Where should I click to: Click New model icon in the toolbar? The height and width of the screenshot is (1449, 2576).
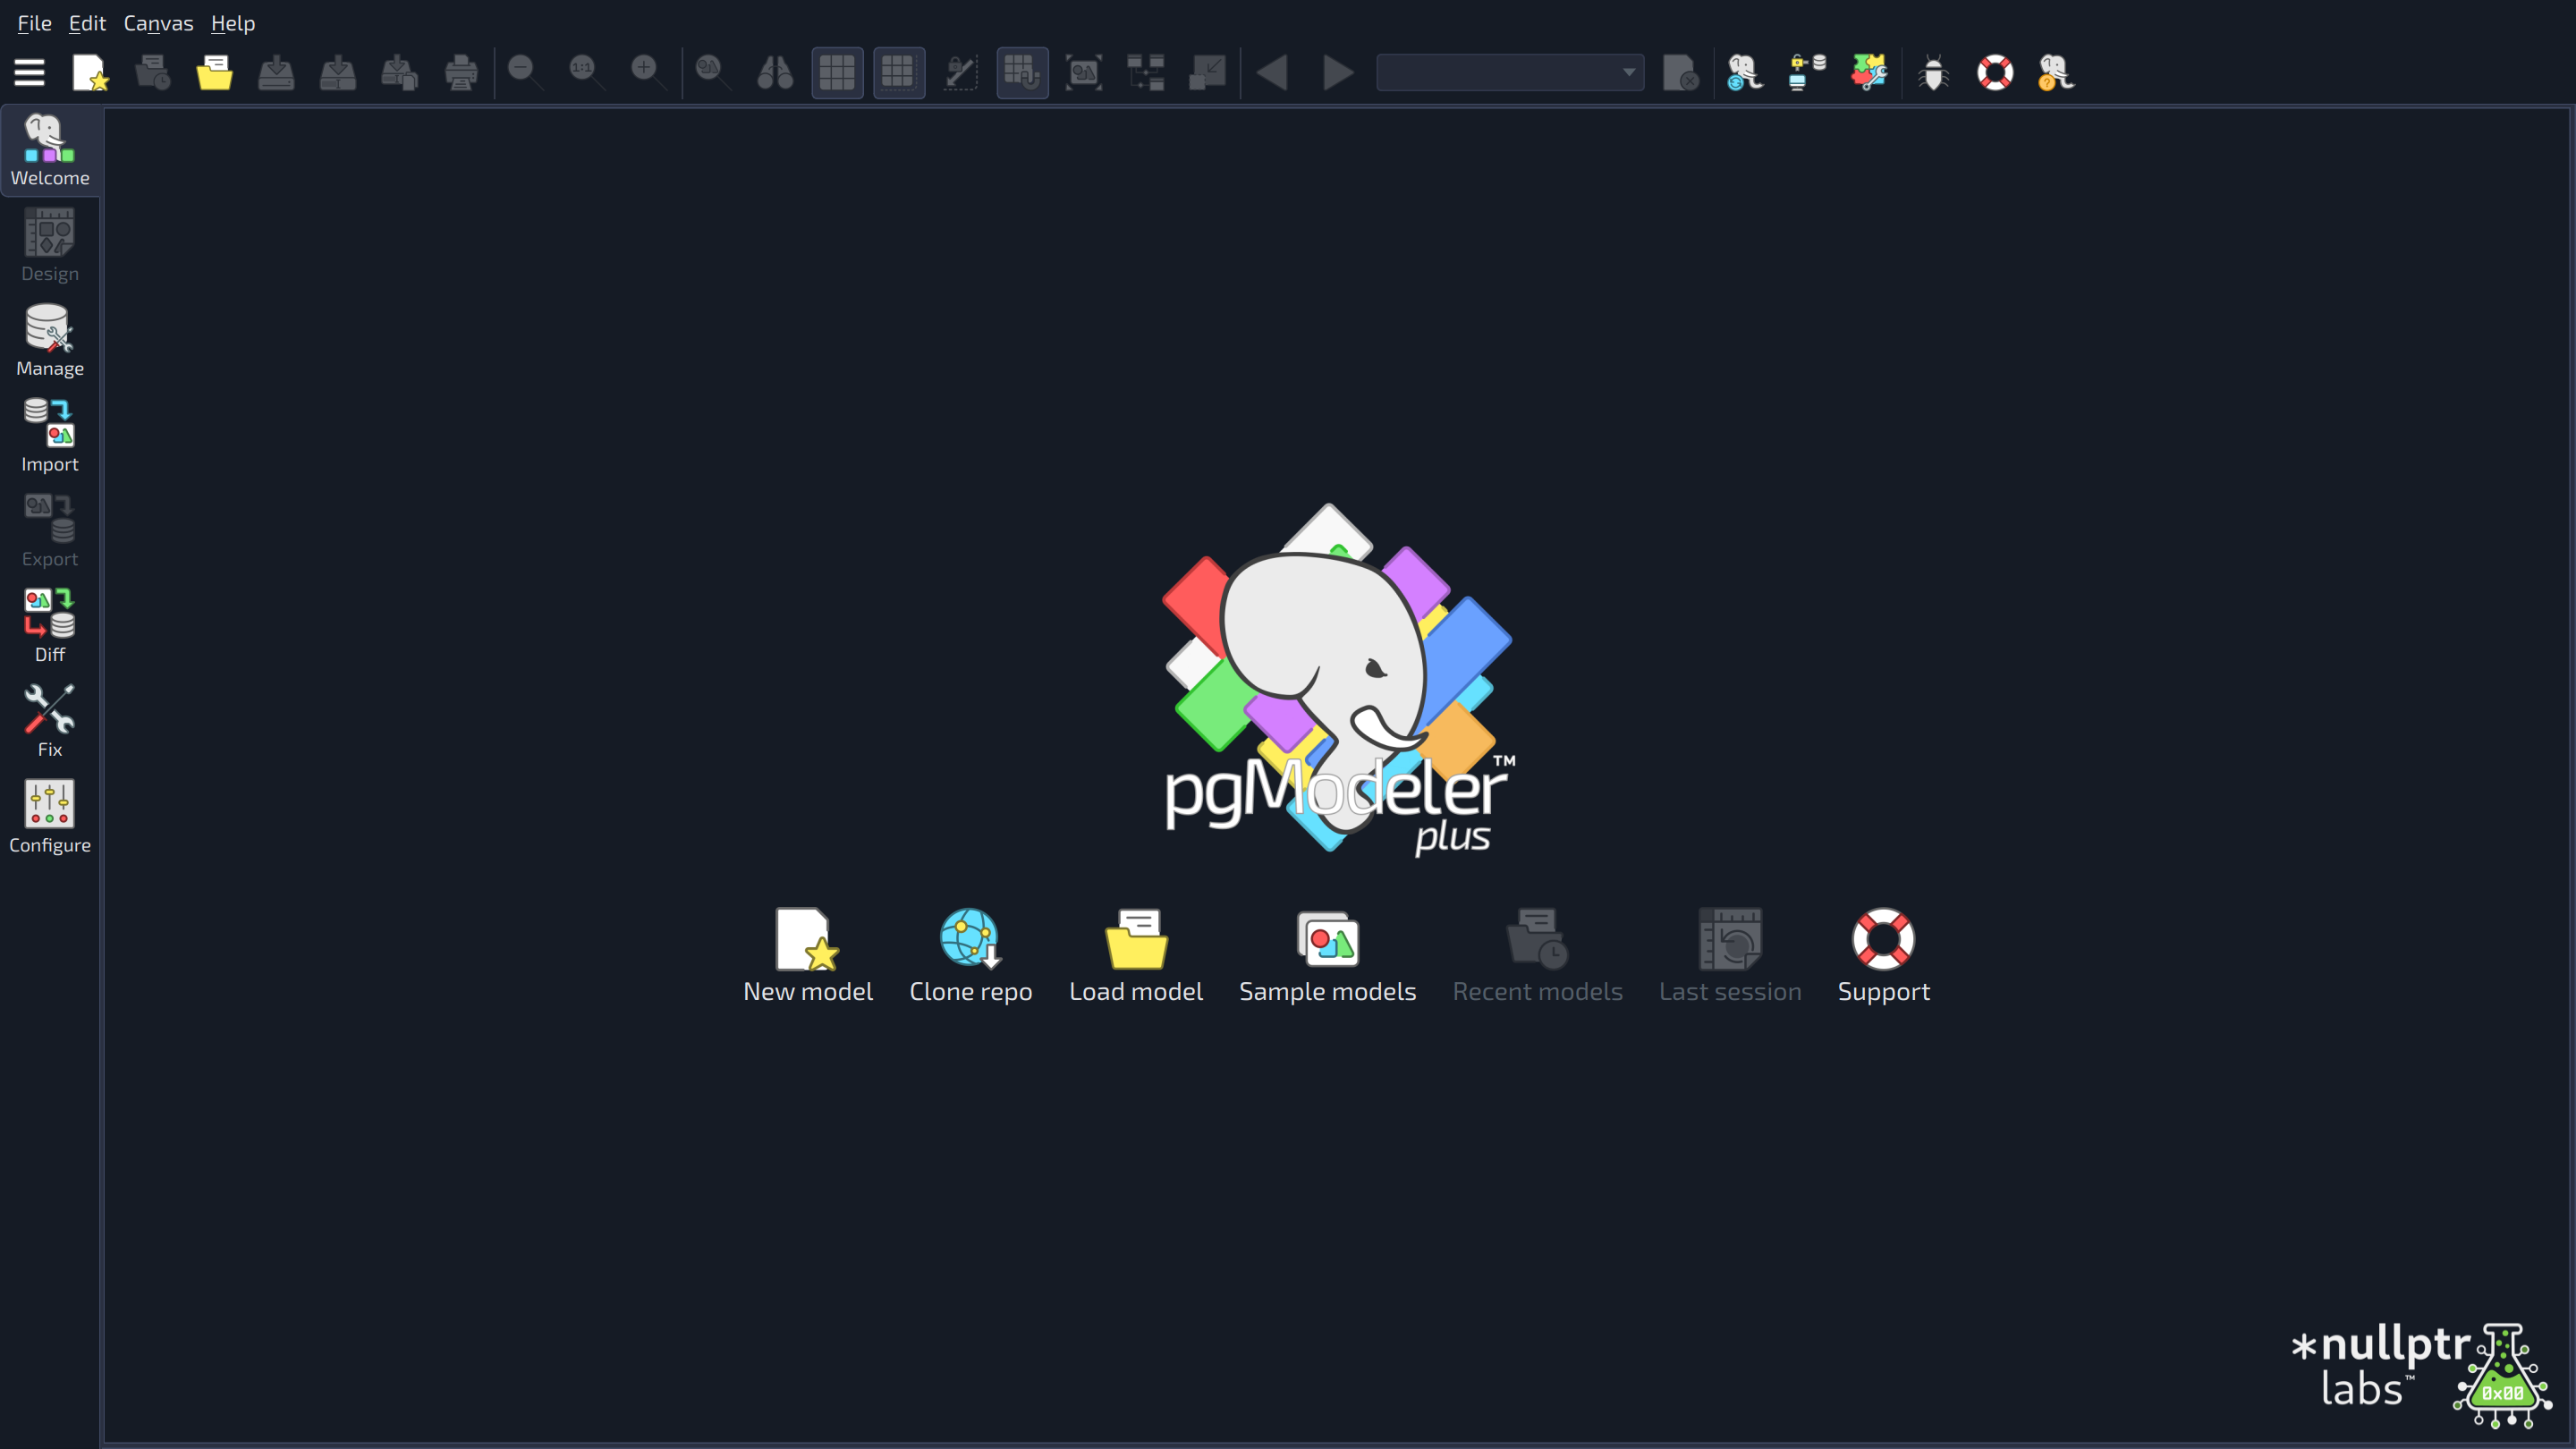(90, 72)
